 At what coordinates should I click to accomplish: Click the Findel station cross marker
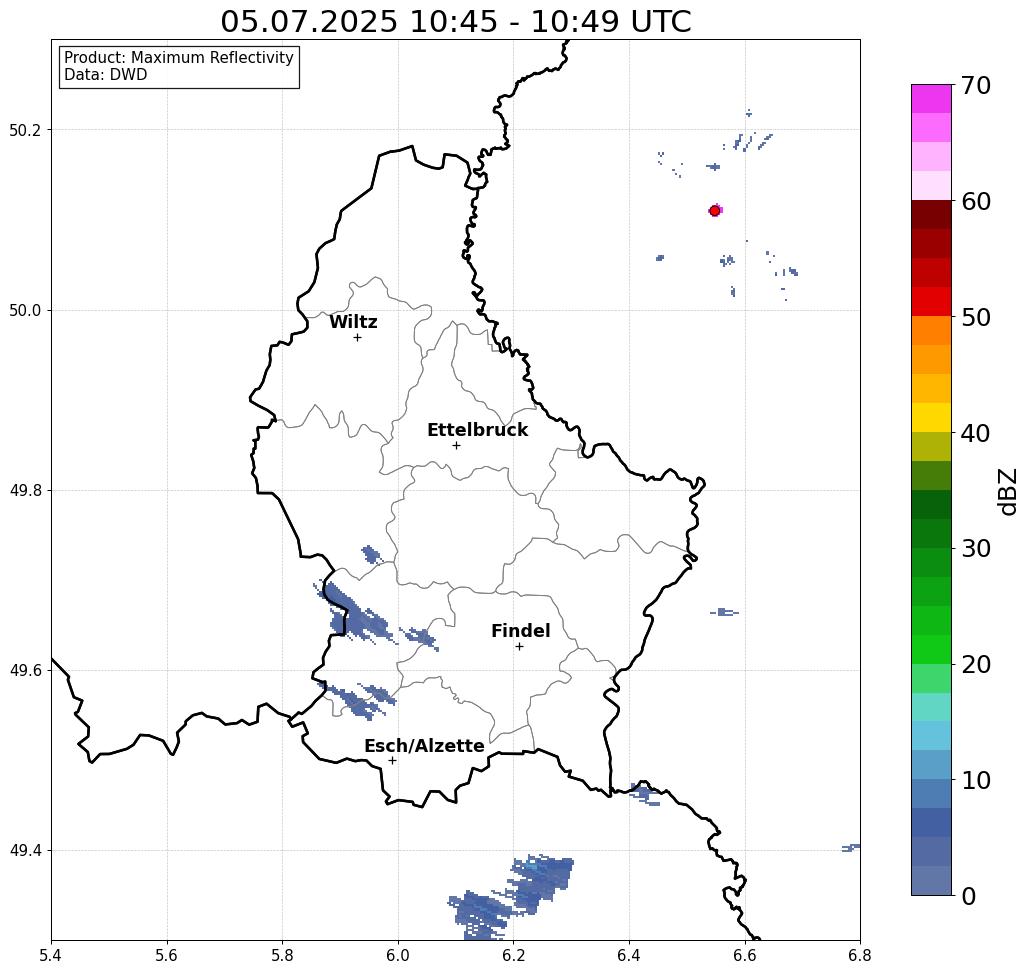pyautogui.click(x=519, y=646)
